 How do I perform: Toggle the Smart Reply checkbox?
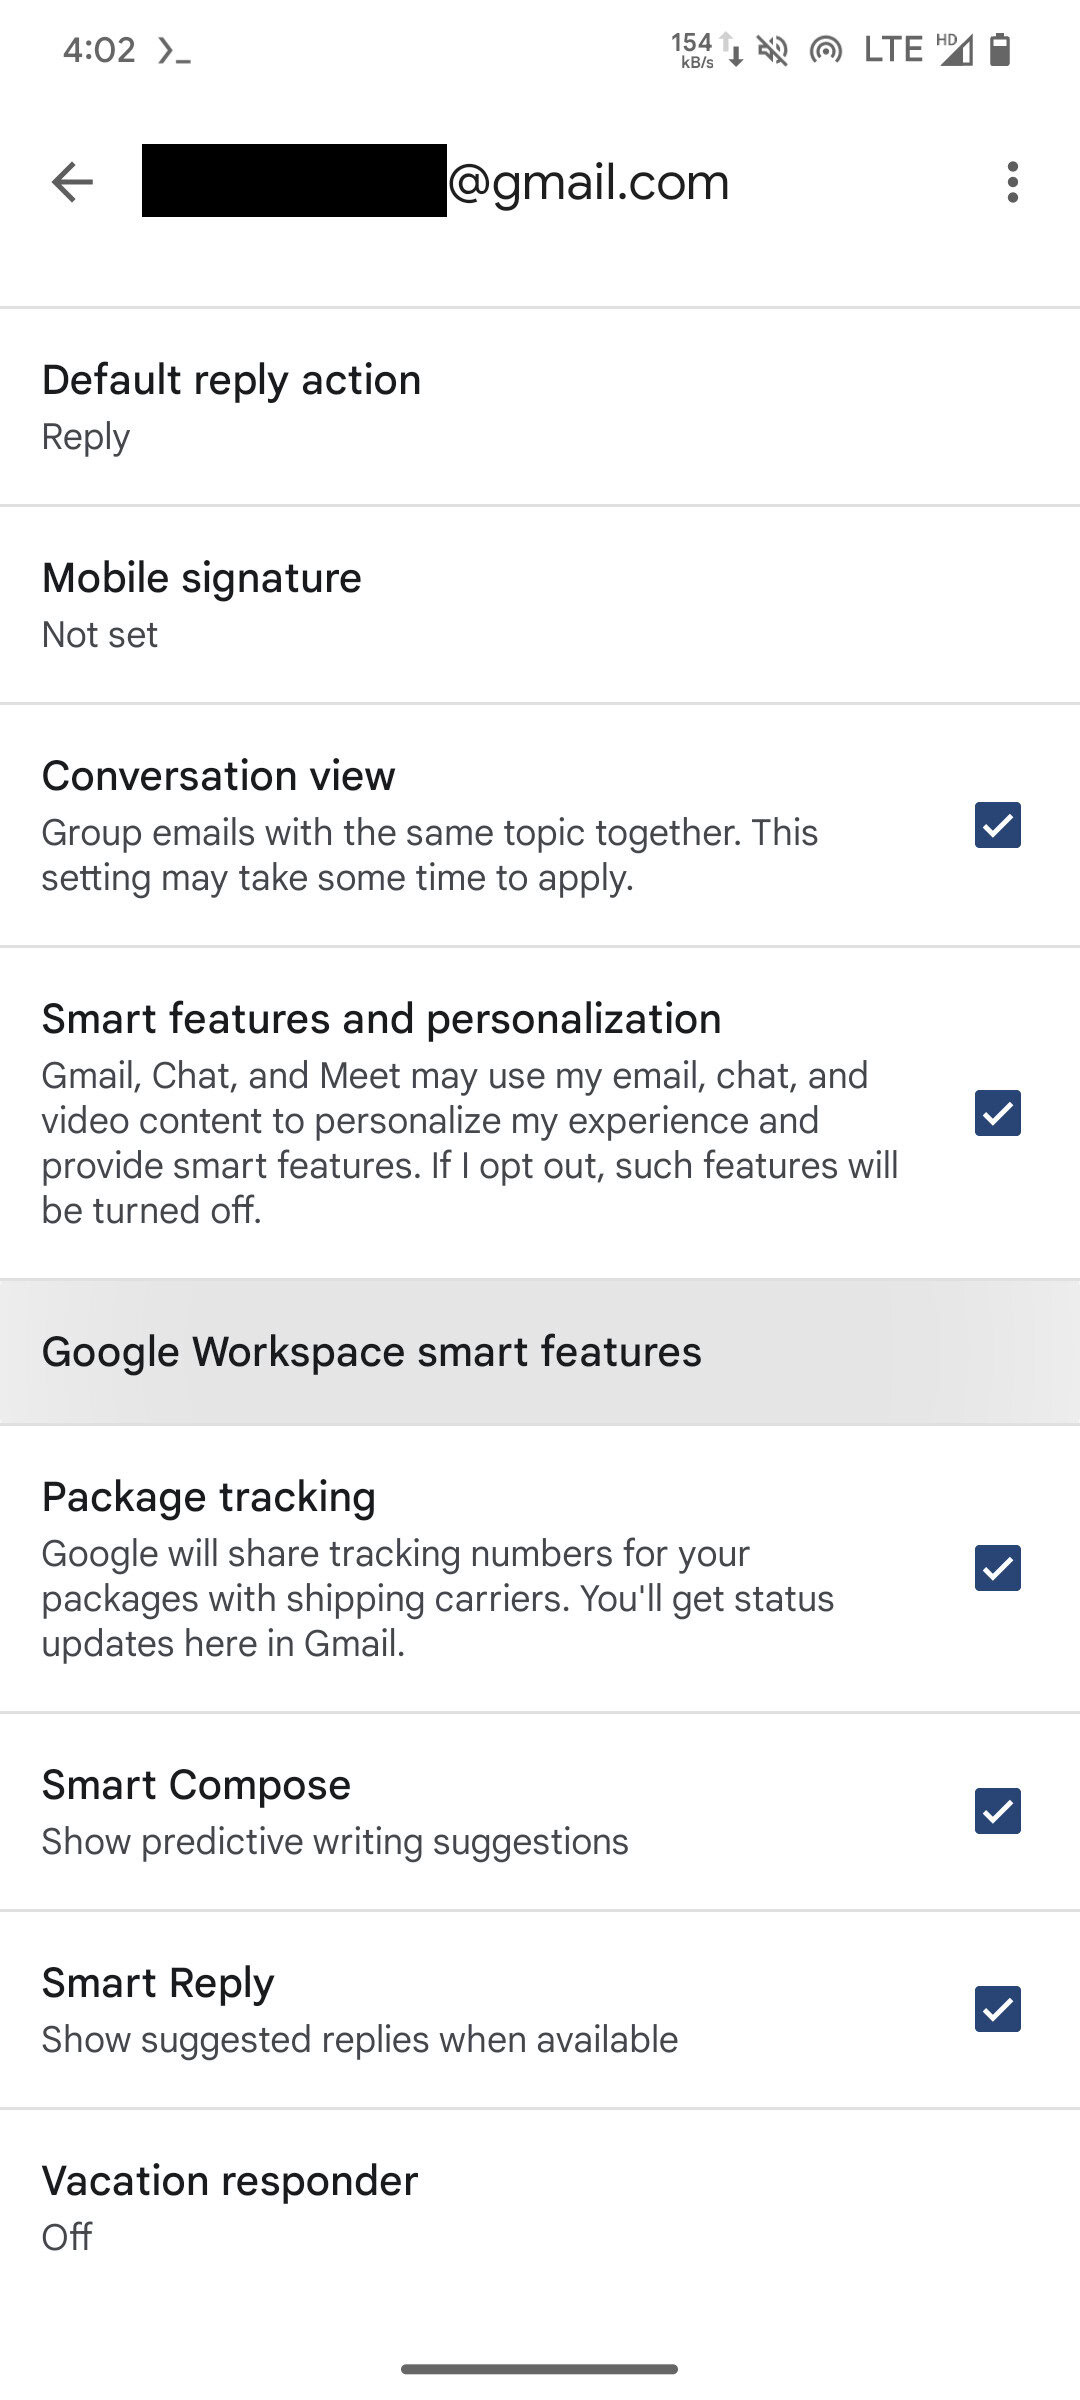[x=997, y=2009]
